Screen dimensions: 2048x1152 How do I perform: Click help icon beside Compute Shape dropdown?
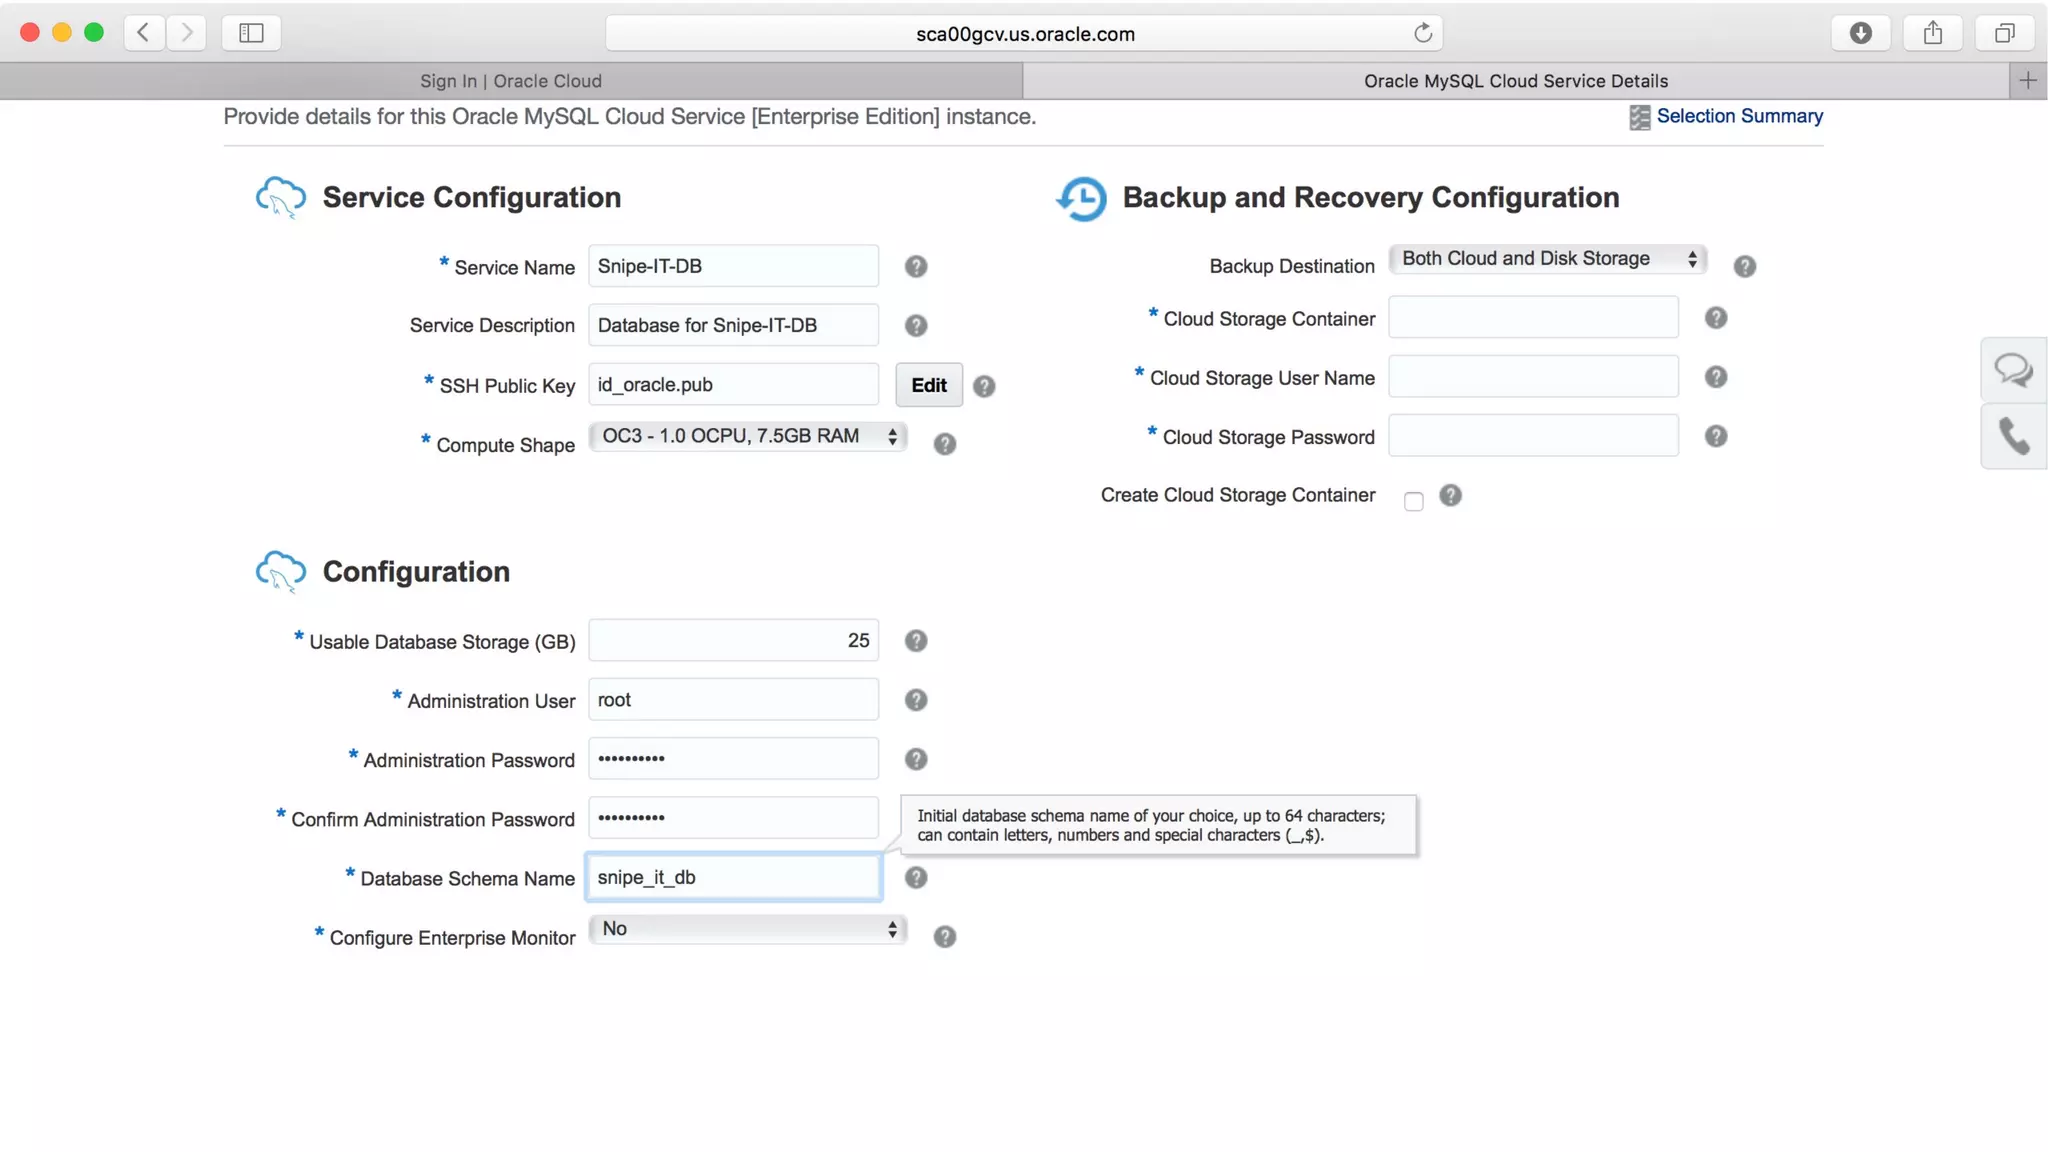coord(944,444)
